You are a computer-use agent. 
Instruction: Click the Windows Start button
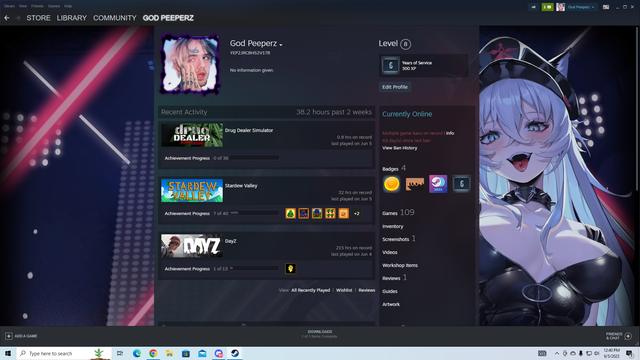click(x=8, y=353)
